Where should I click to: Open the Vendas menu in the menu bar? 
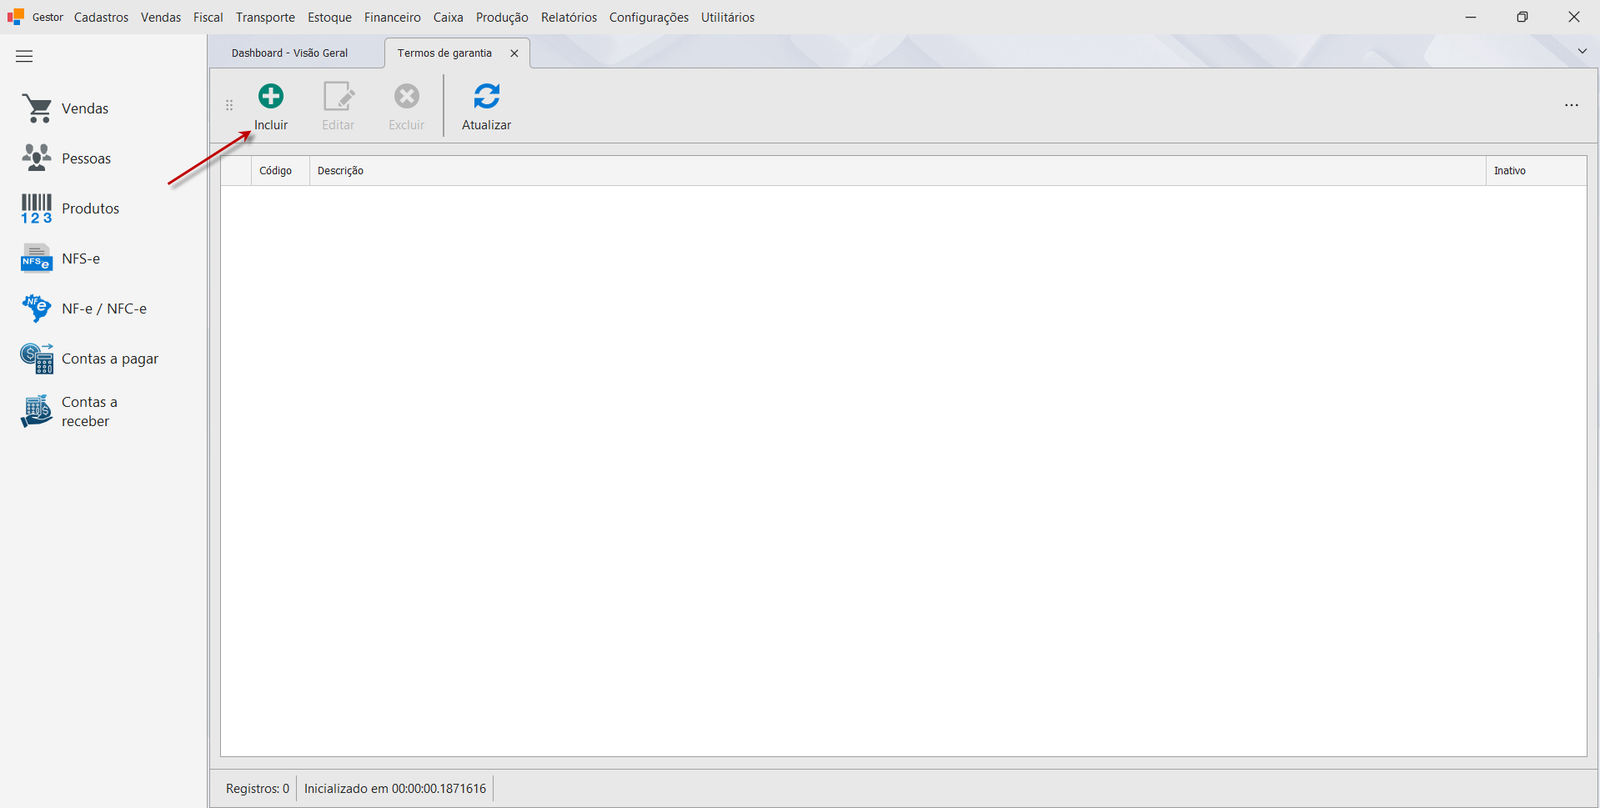[x=161, y=17]
